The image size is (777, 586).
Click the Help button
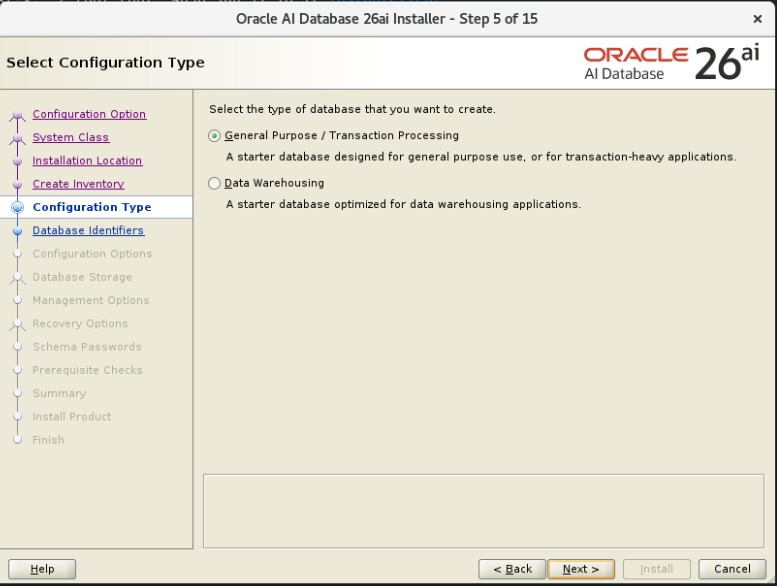(42, 569)
